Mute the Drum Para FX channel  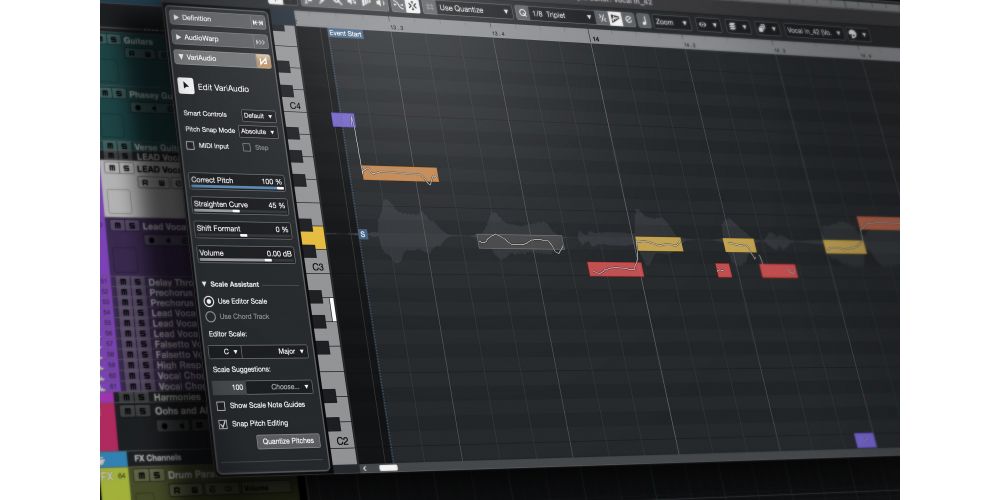(142, 476)
